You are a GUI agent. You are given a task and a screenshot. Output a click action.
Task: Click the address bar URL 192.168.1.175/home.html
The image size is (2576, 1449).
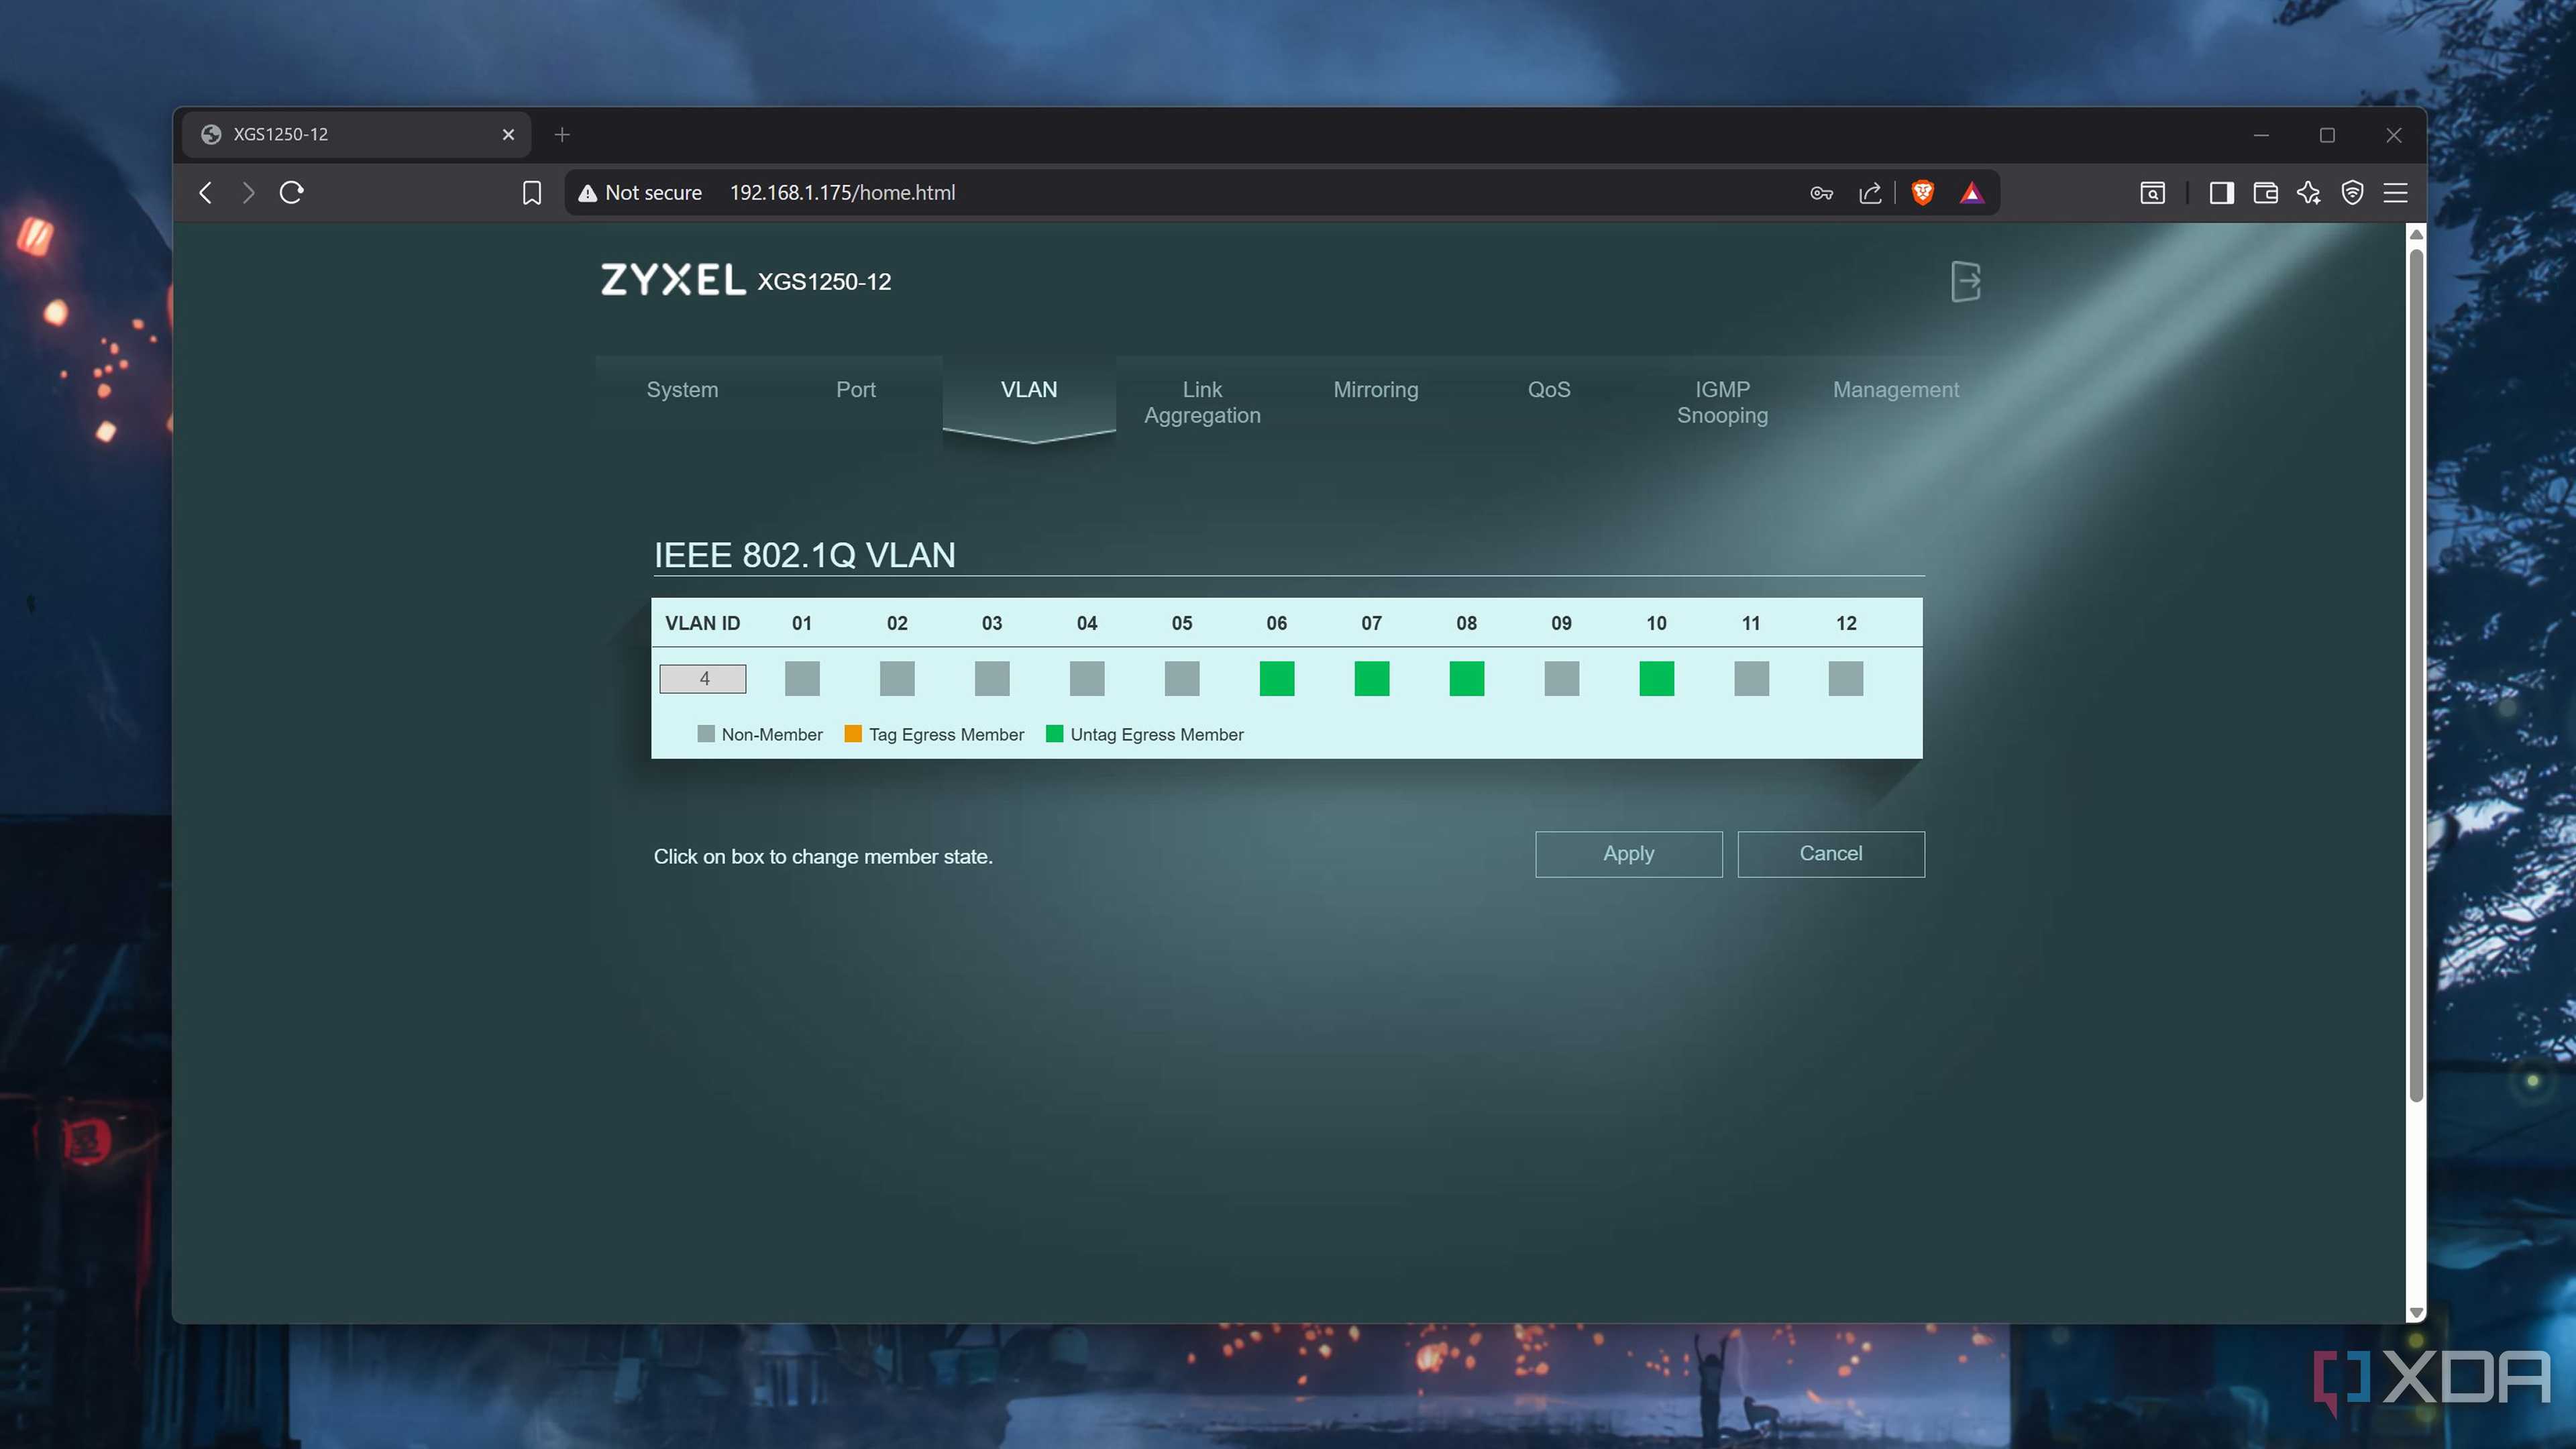click(x=842, y=193)
